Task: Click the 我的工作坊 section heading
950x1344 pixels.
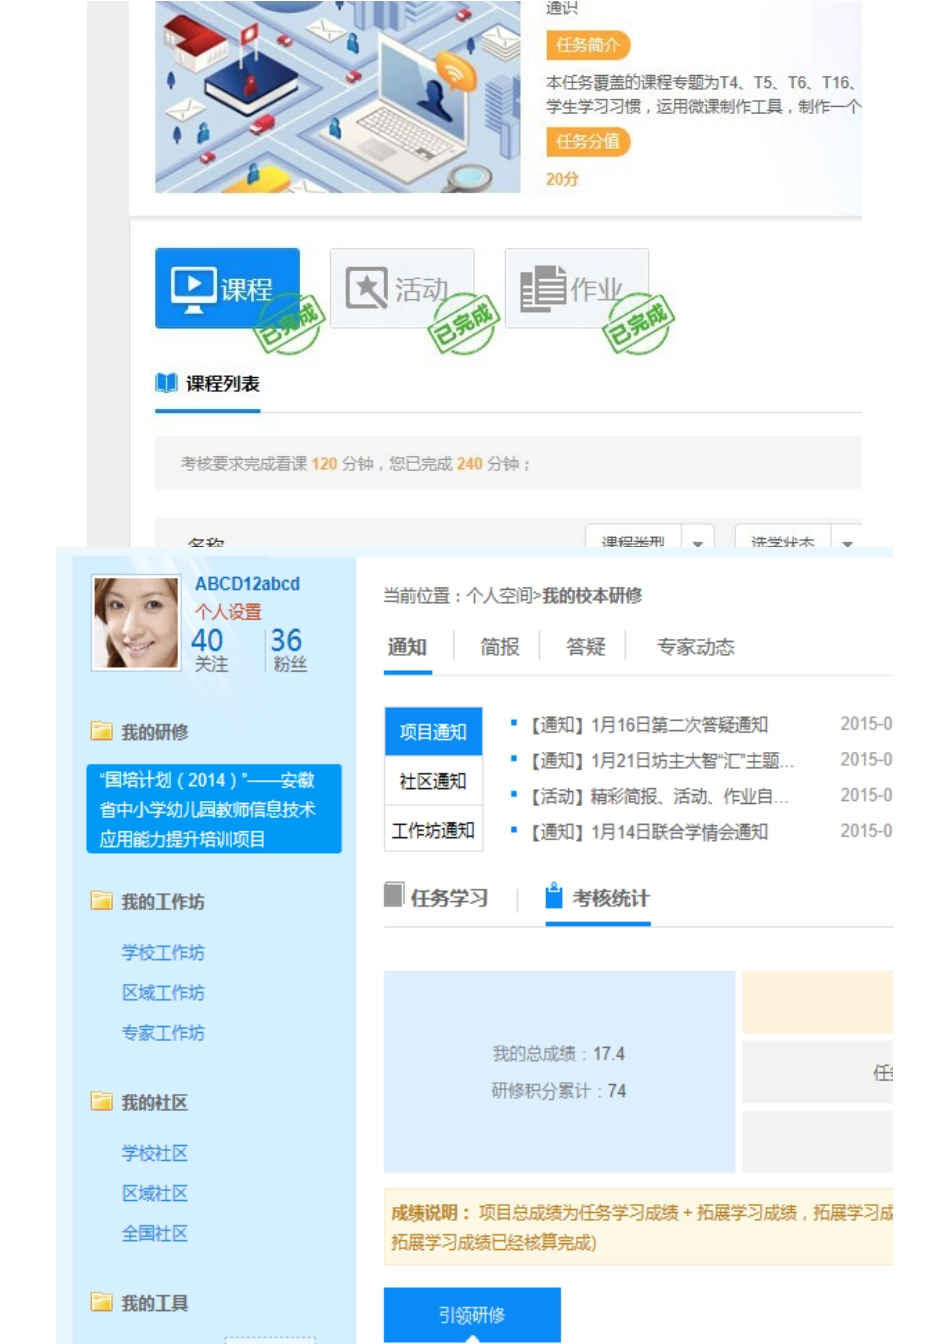Action: coord(163,902)
